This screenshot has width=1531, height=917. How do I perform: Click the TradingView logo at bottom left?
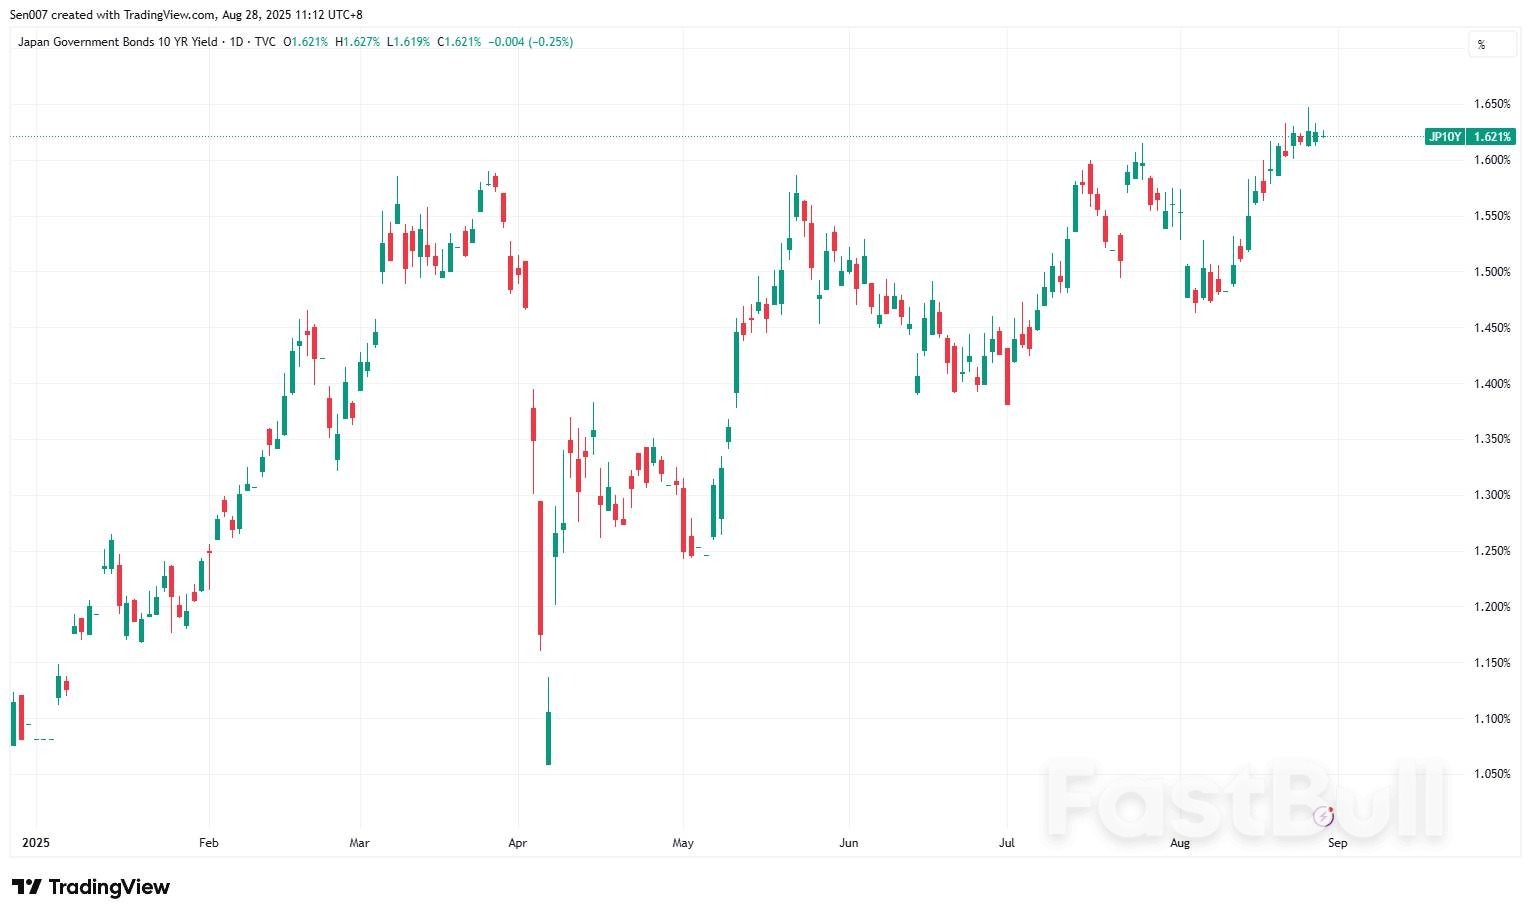click(x=91, y=887)
